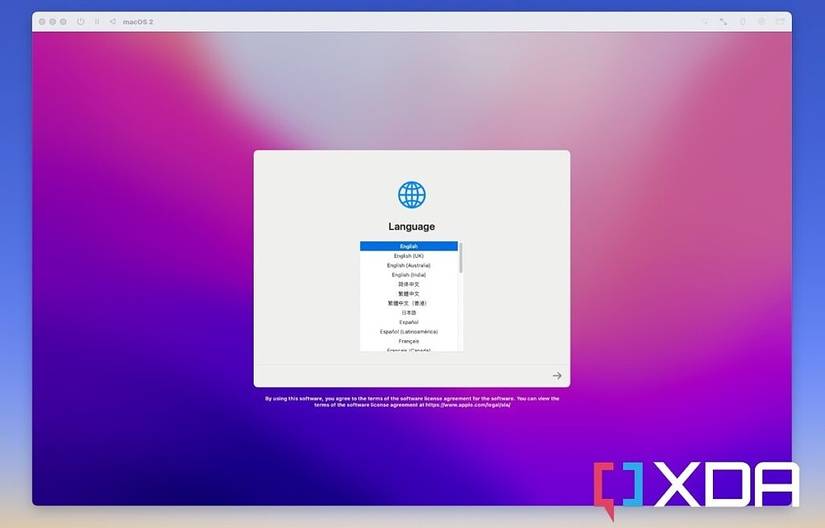Click the USB devices toolbar icon

[x=742, y=22]
